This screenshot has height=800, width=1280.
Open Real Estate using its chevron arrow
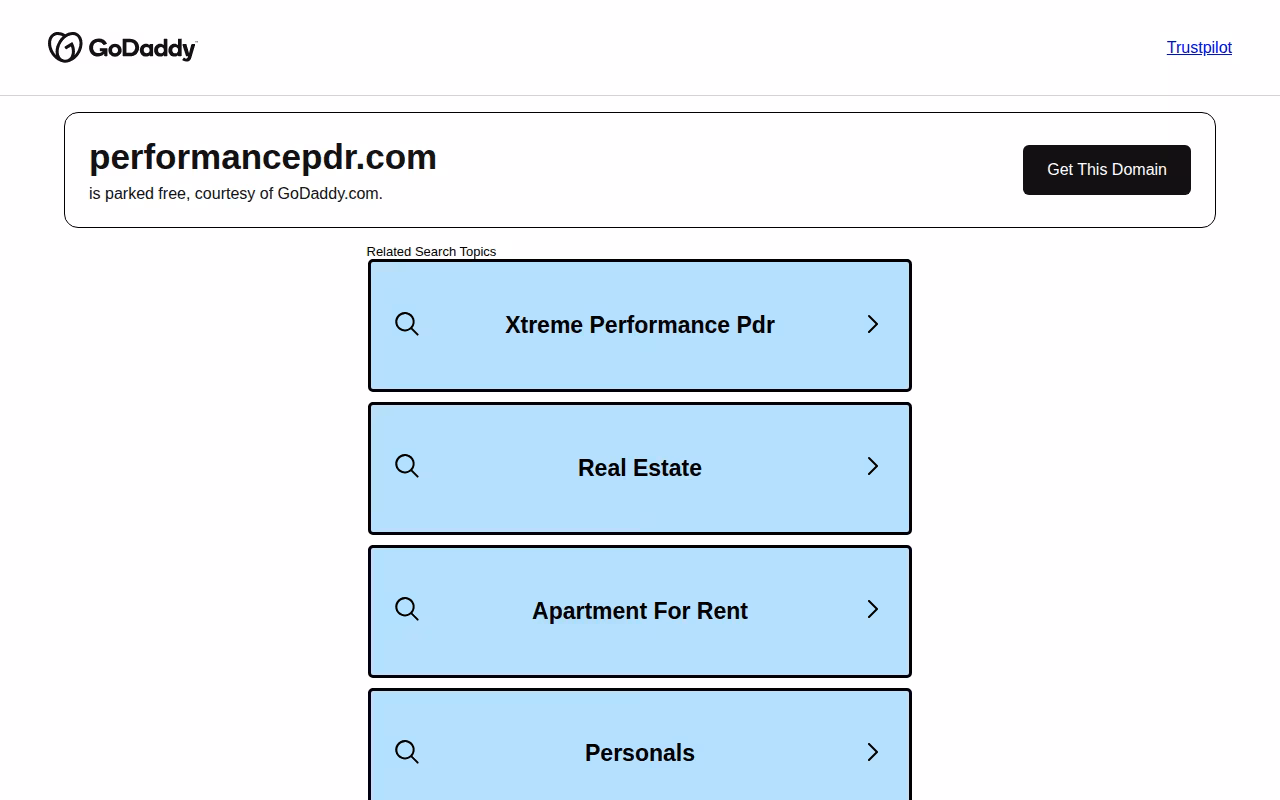[x=873, y=466]
